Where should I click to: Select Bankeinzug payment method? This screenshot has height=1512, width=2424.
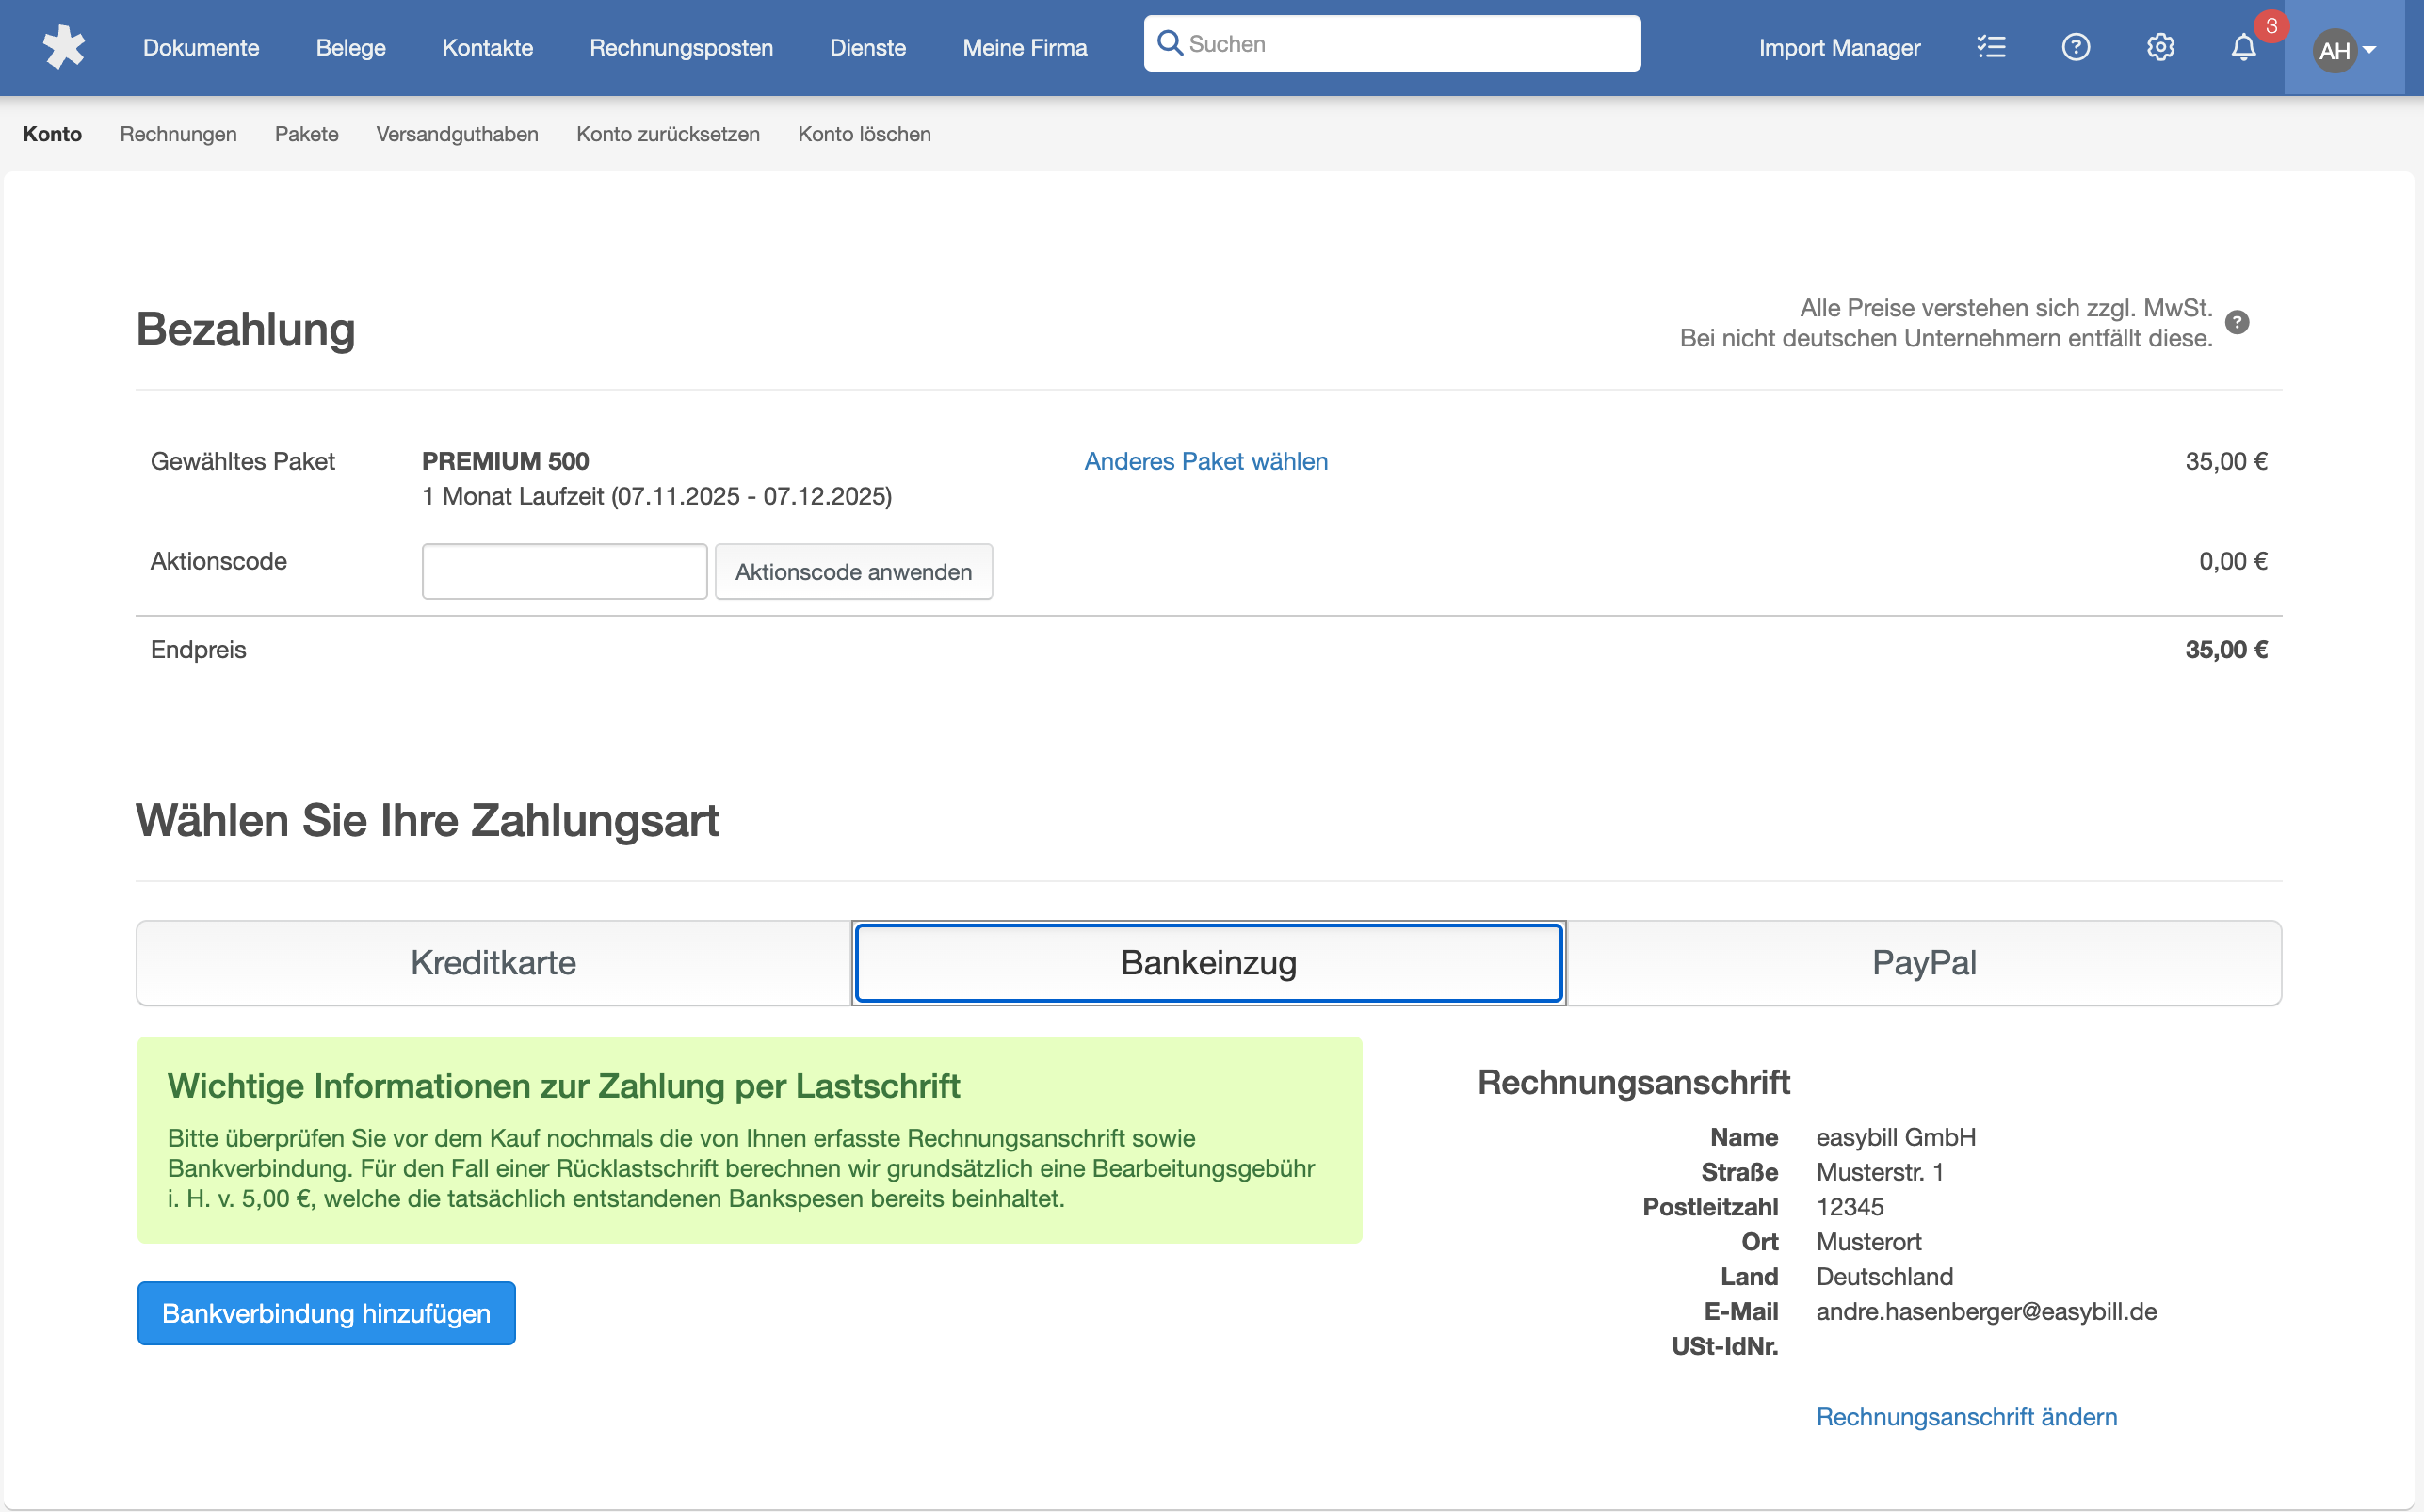pos(1208,962)
